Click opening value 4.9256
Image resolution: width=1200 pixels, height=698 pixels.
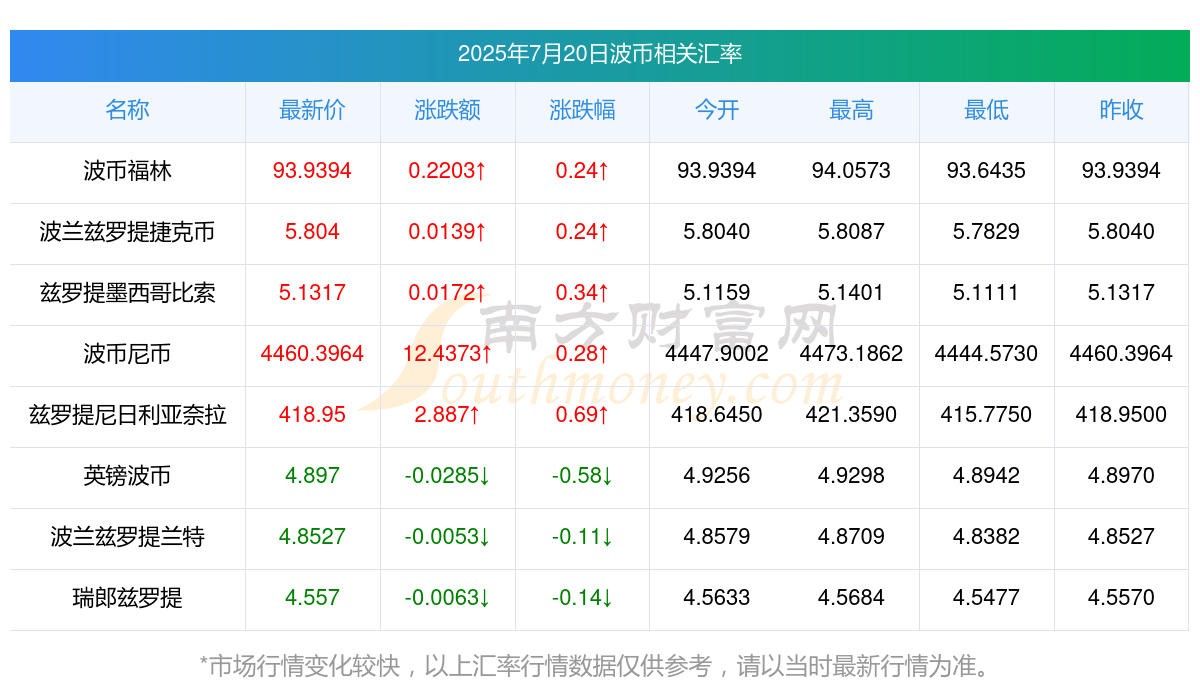tap(717, 476)
